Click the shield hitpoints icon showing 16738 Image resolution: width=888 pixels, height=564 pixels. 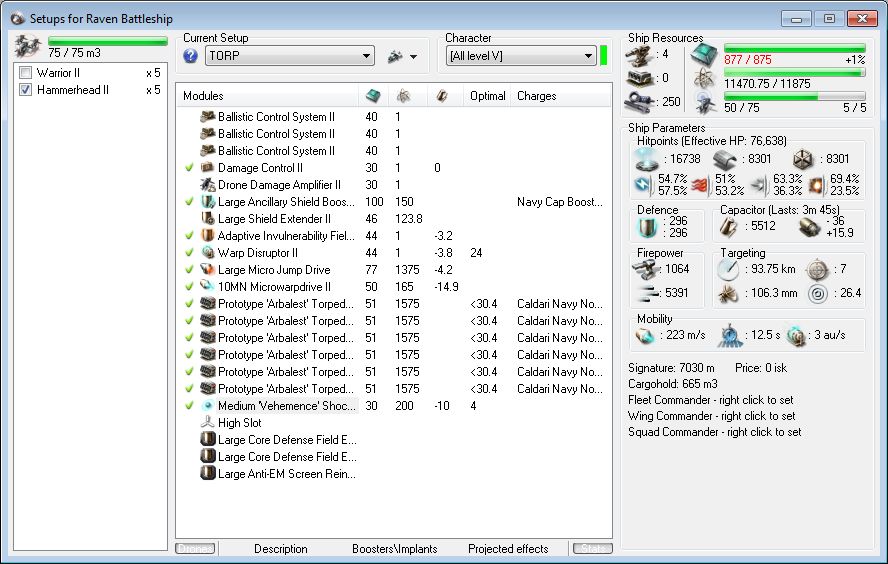click(646, 159)
